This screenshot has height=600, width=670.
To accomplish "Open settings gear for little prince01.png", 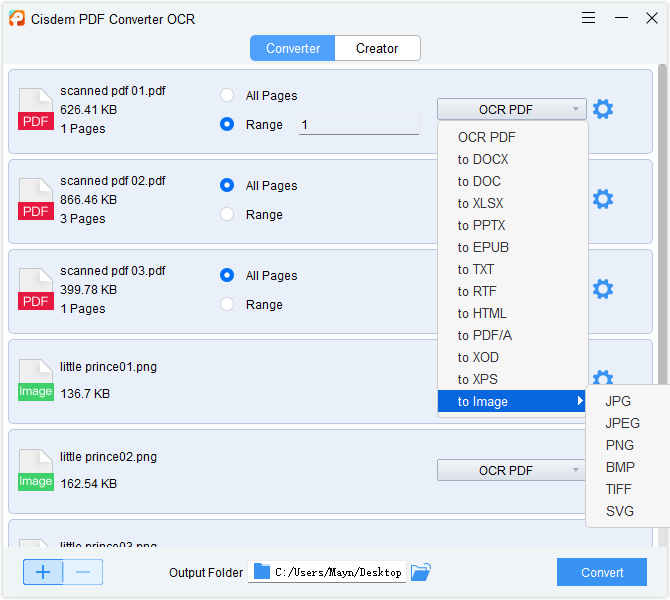I will 602,377.
